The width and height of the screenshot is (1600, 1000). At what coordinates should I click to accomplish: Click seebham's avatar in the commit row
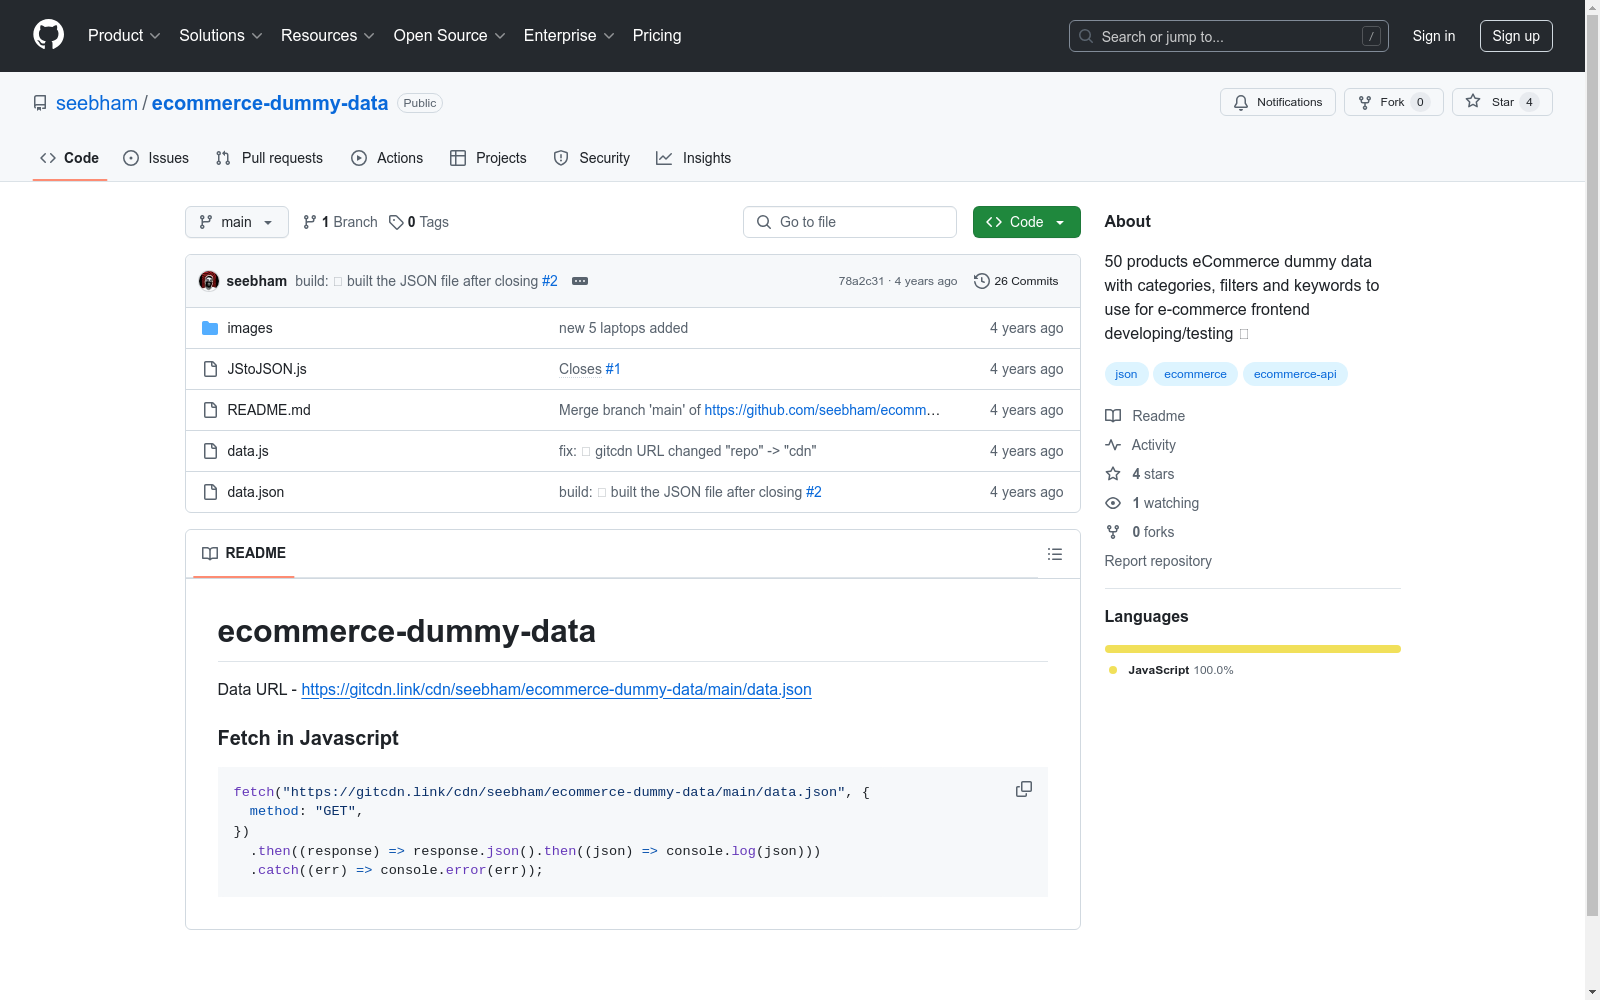pos(209,281)
